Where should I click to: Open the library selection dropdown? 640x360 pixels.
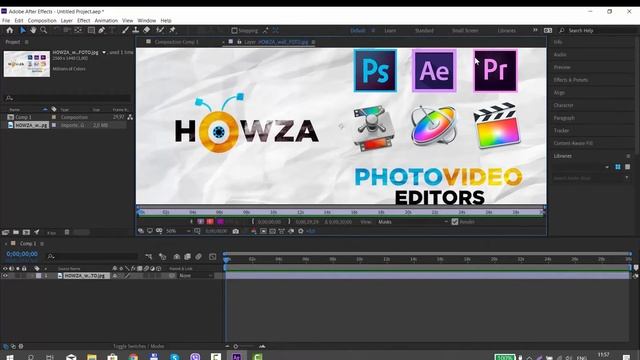pyautogui.click(x=581, y=167)
